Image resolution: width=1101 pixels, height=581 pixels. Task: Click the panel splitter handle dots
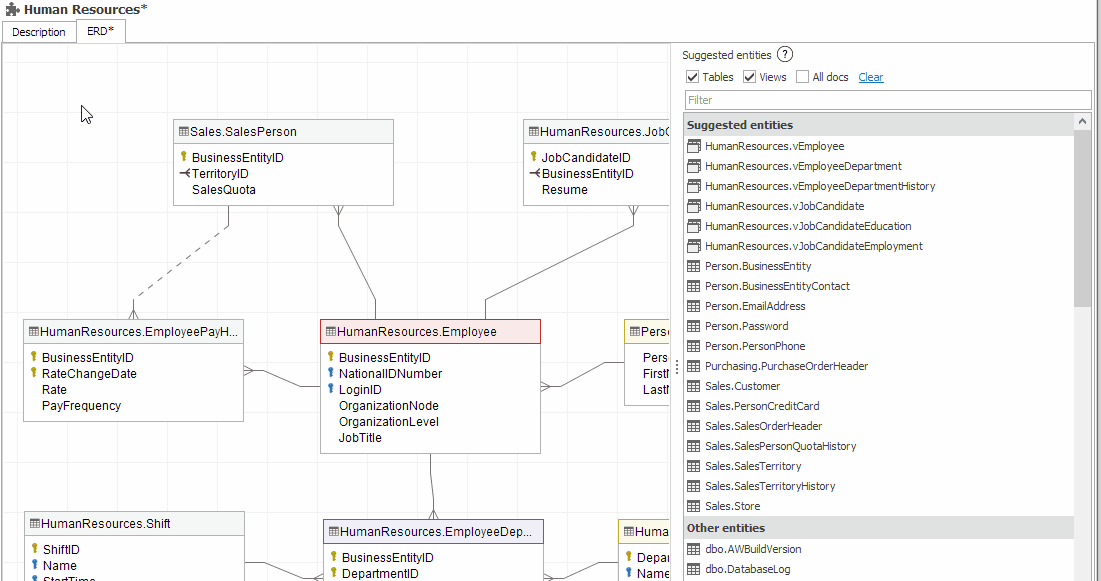(677, 367)
